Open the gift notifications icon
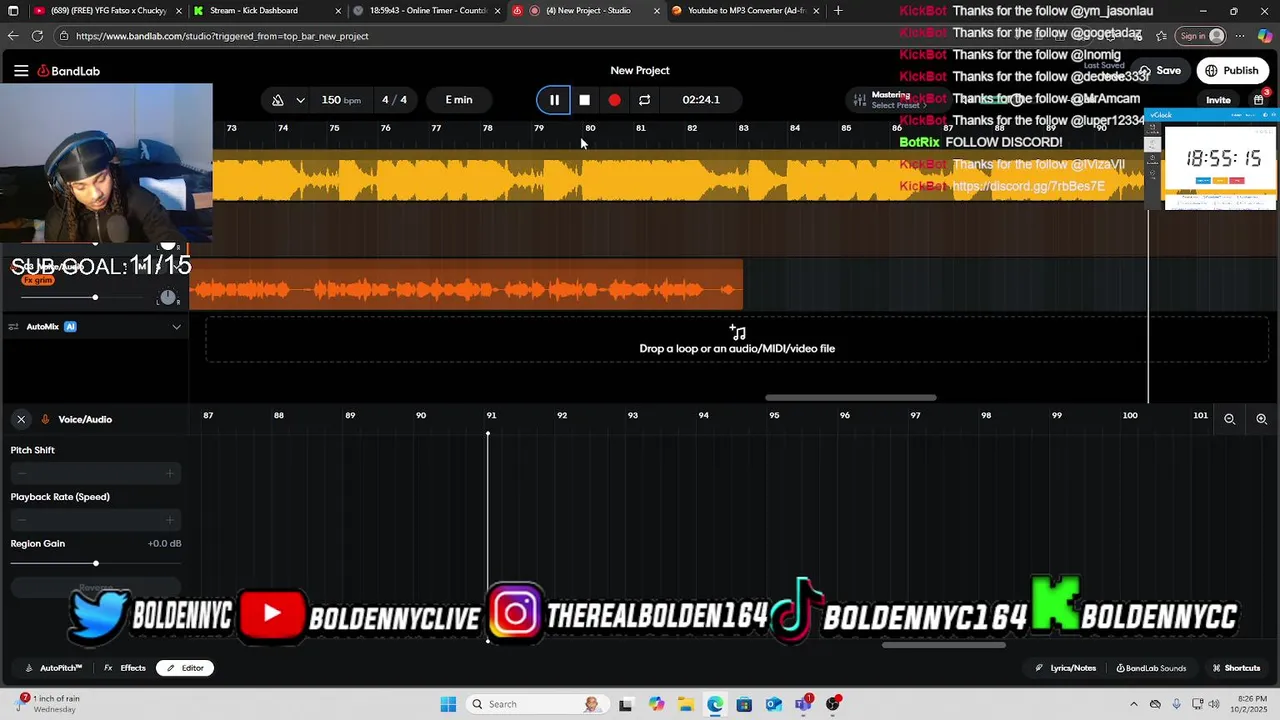The width and height of the screenshot is (1280, 720). 1259,99
